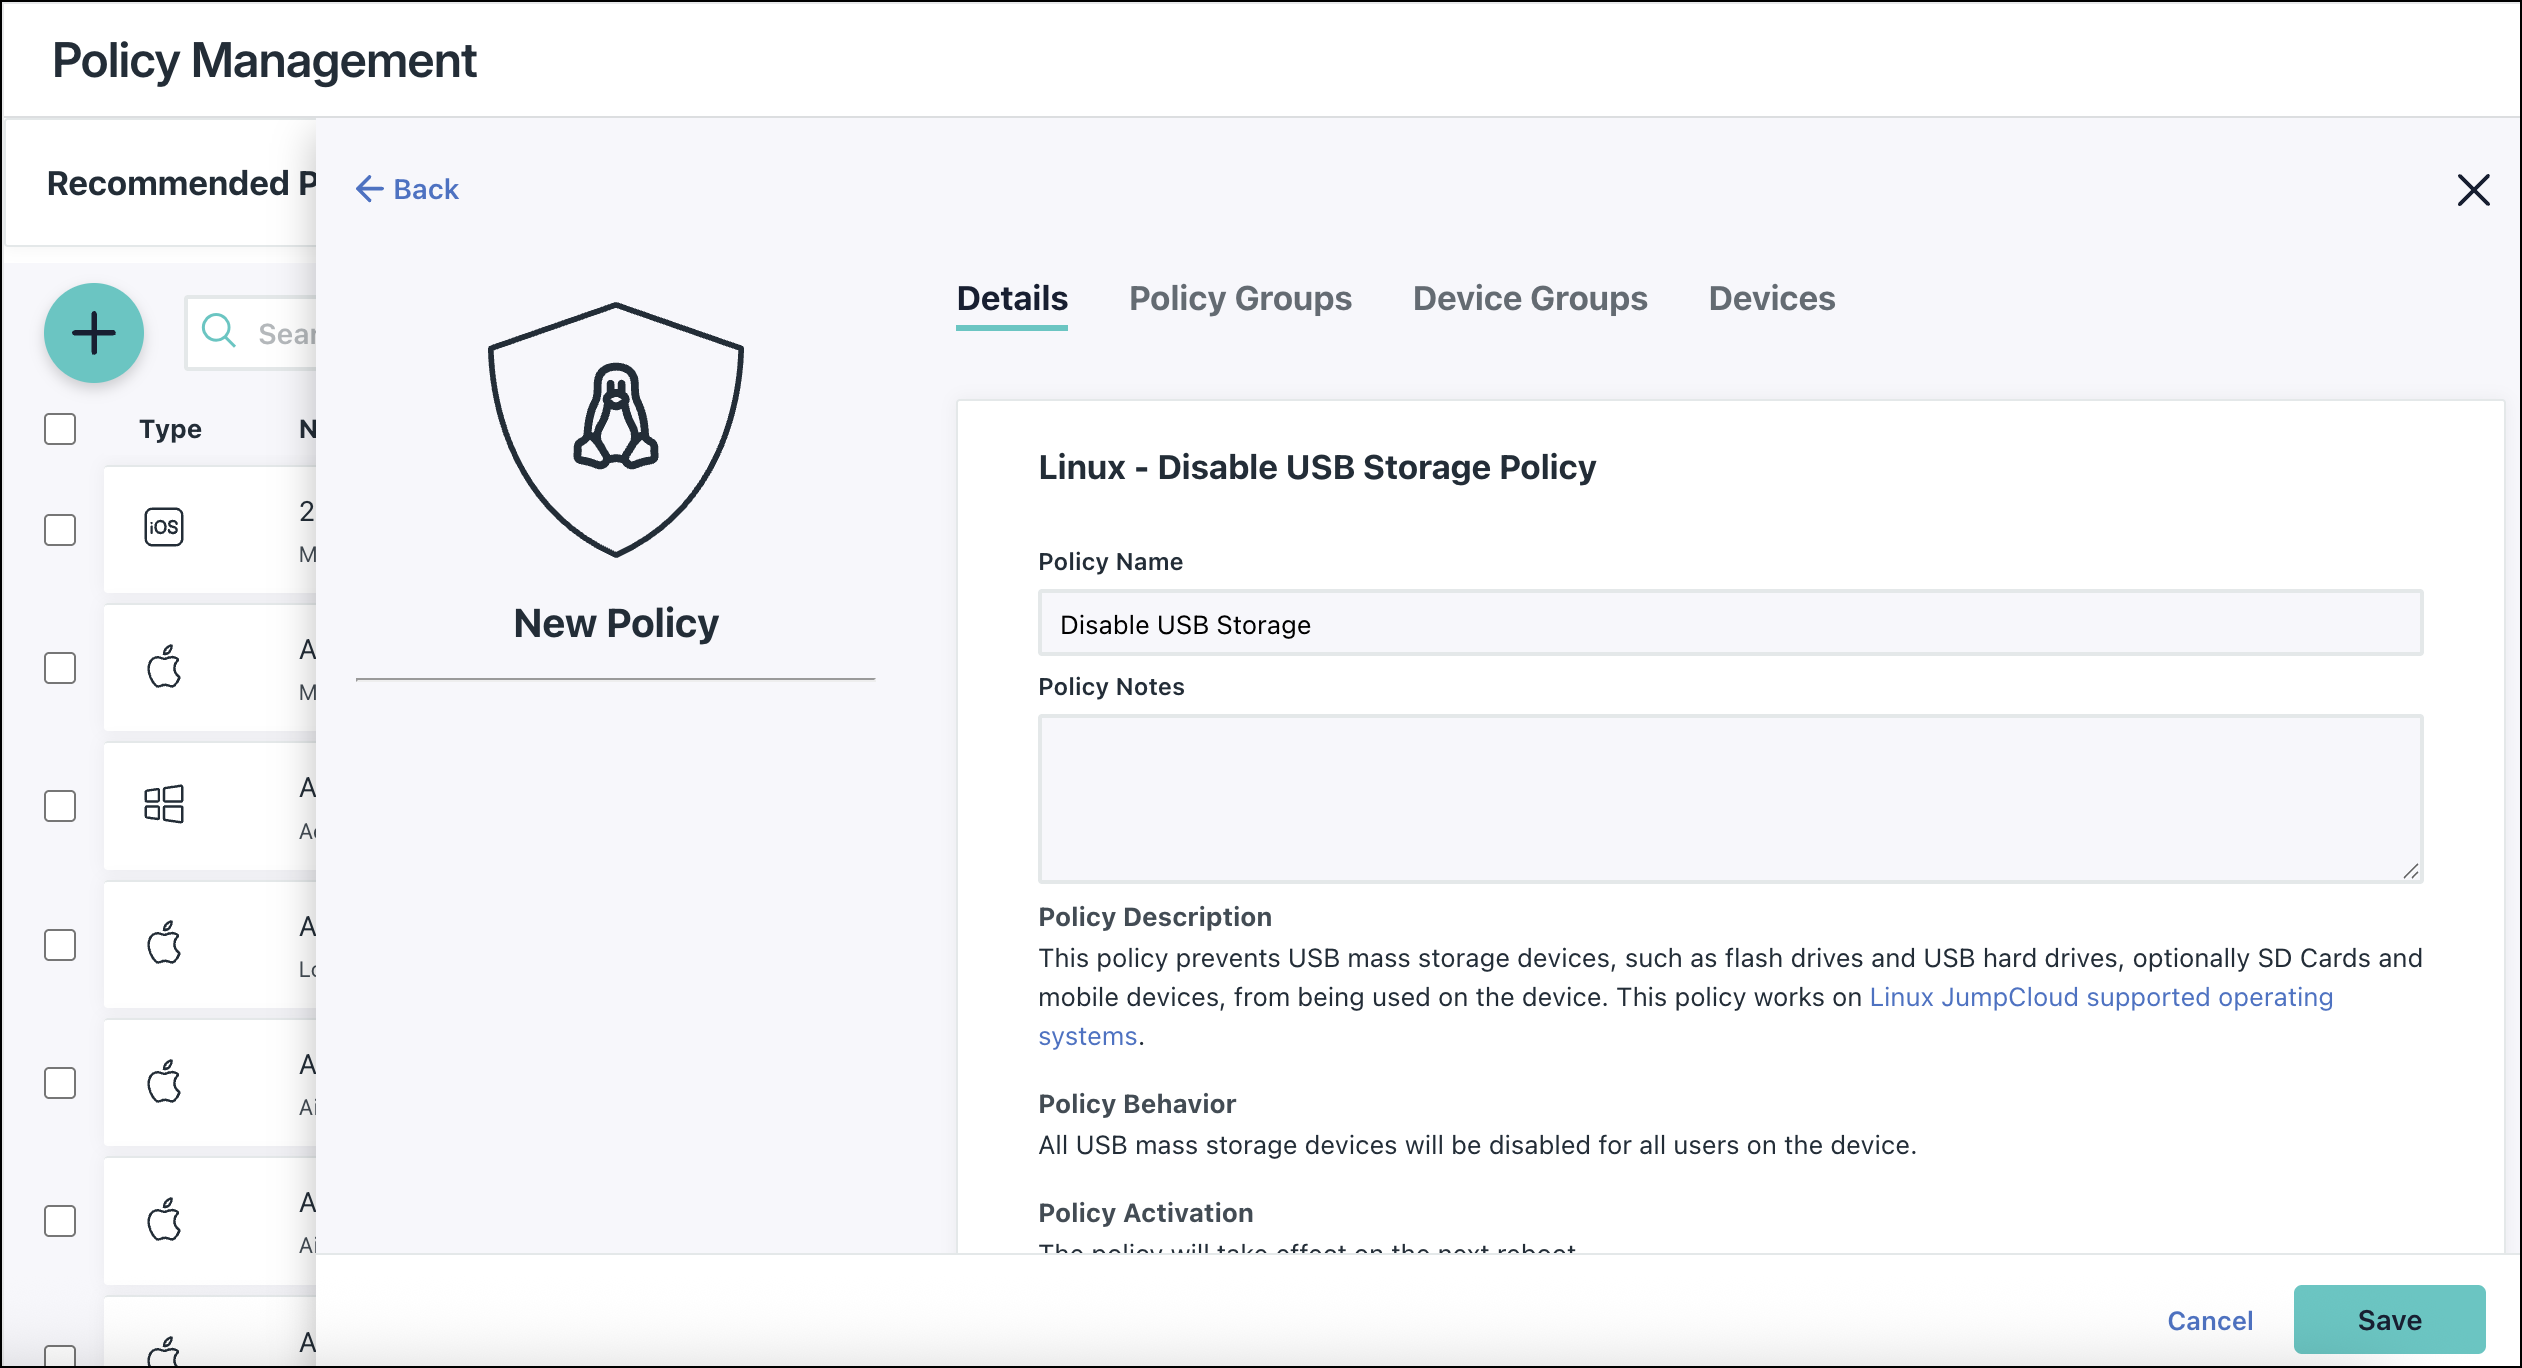This screenshot has height=1368, width=2522.
Task: Click the search magnifier icon
Action: [x=219, y=332]
